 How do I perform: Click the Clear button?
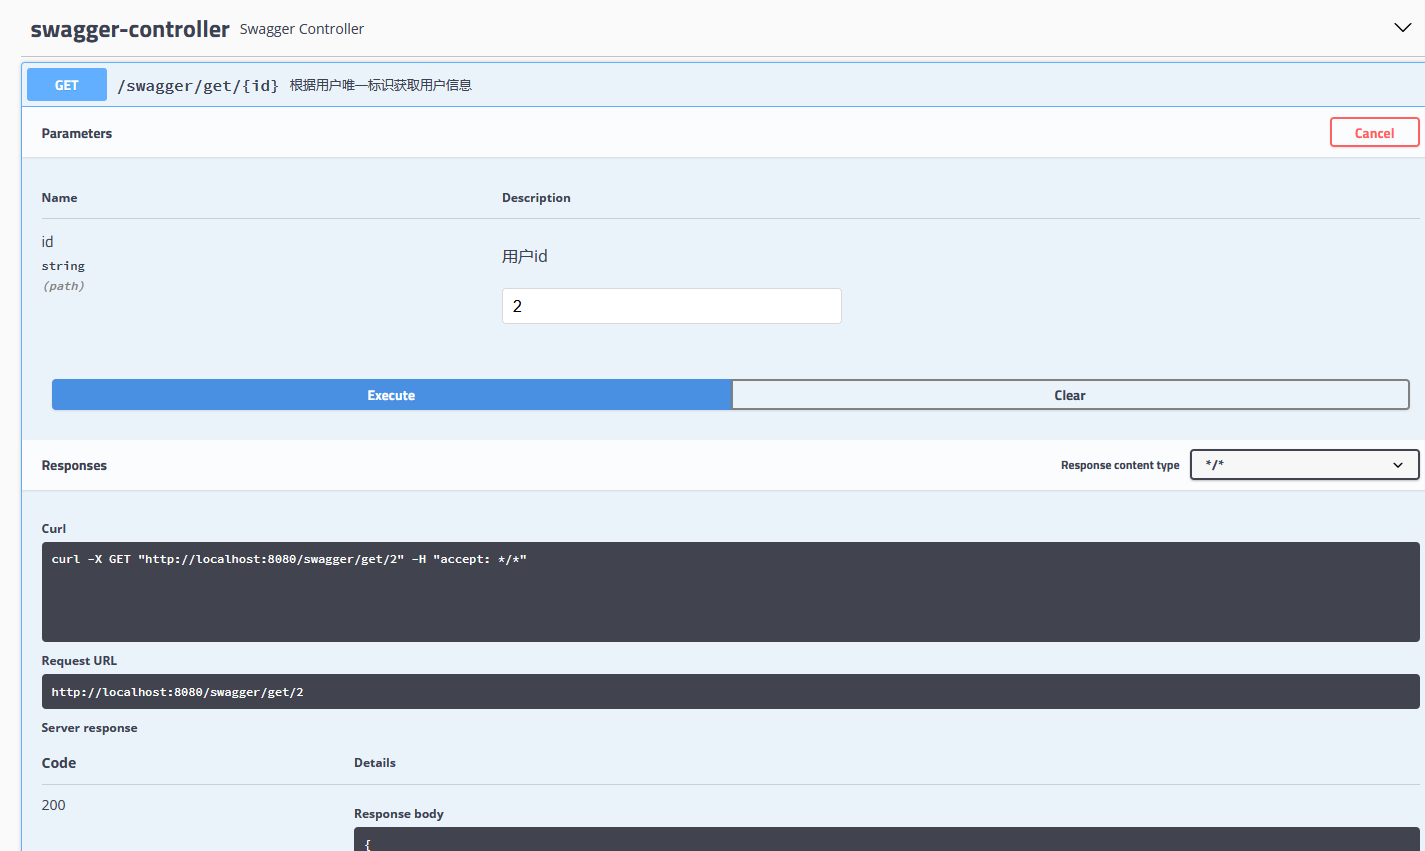click(x=1069, y=394)
